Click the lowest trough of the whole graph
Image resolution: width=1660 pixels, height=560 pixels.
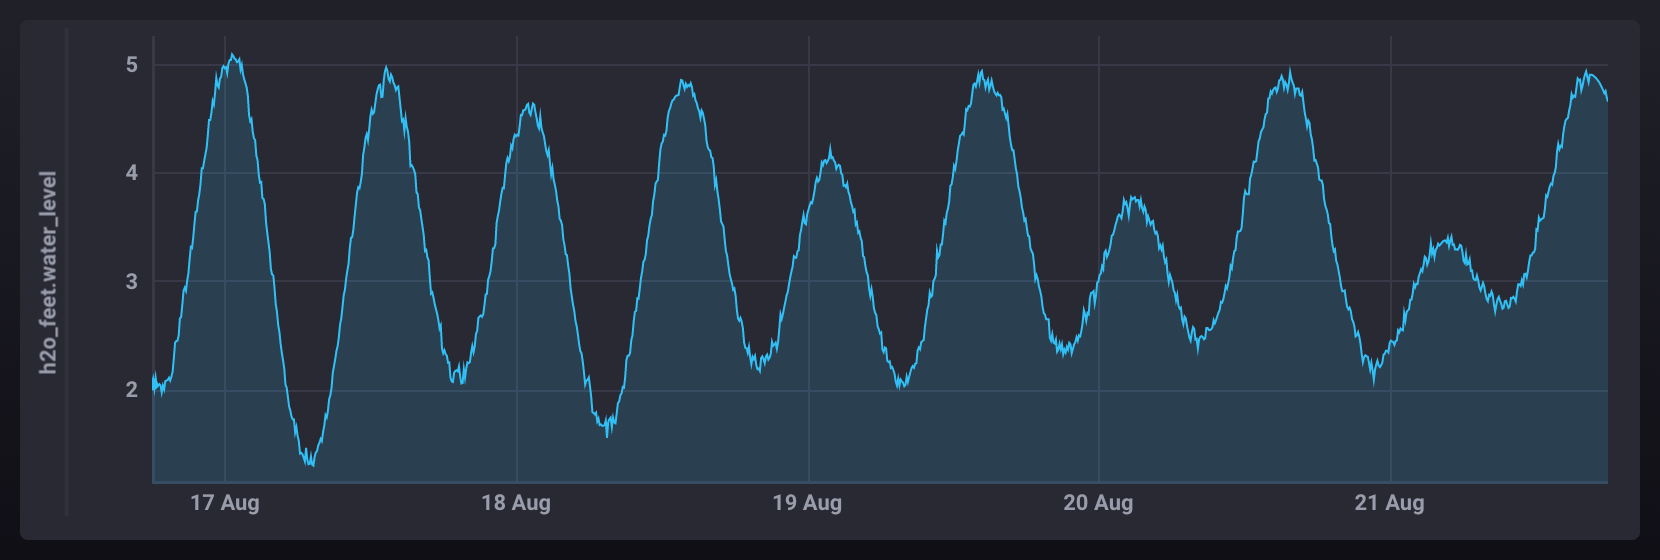point(312,465)
